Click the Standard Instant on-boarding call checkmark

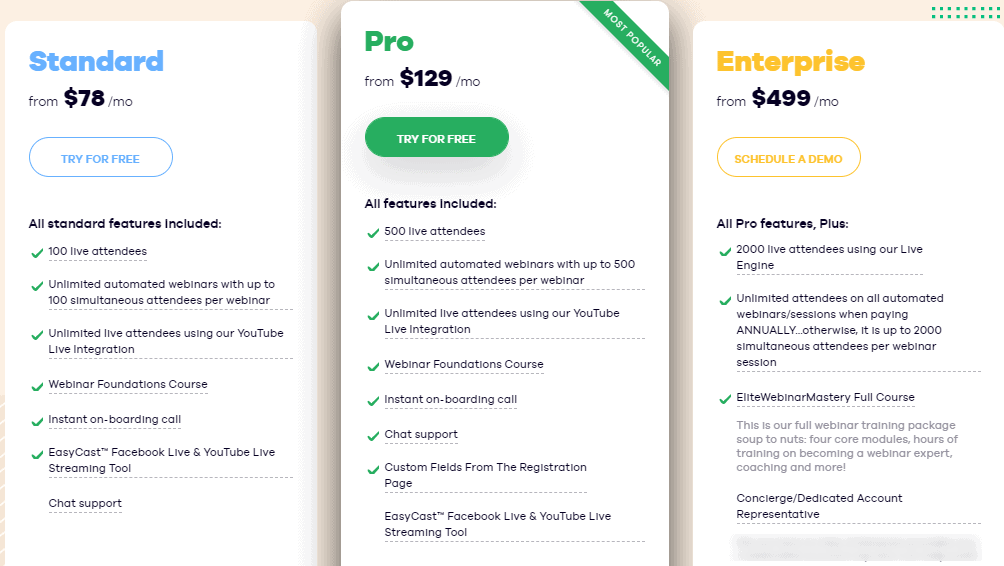pos(37,421)
